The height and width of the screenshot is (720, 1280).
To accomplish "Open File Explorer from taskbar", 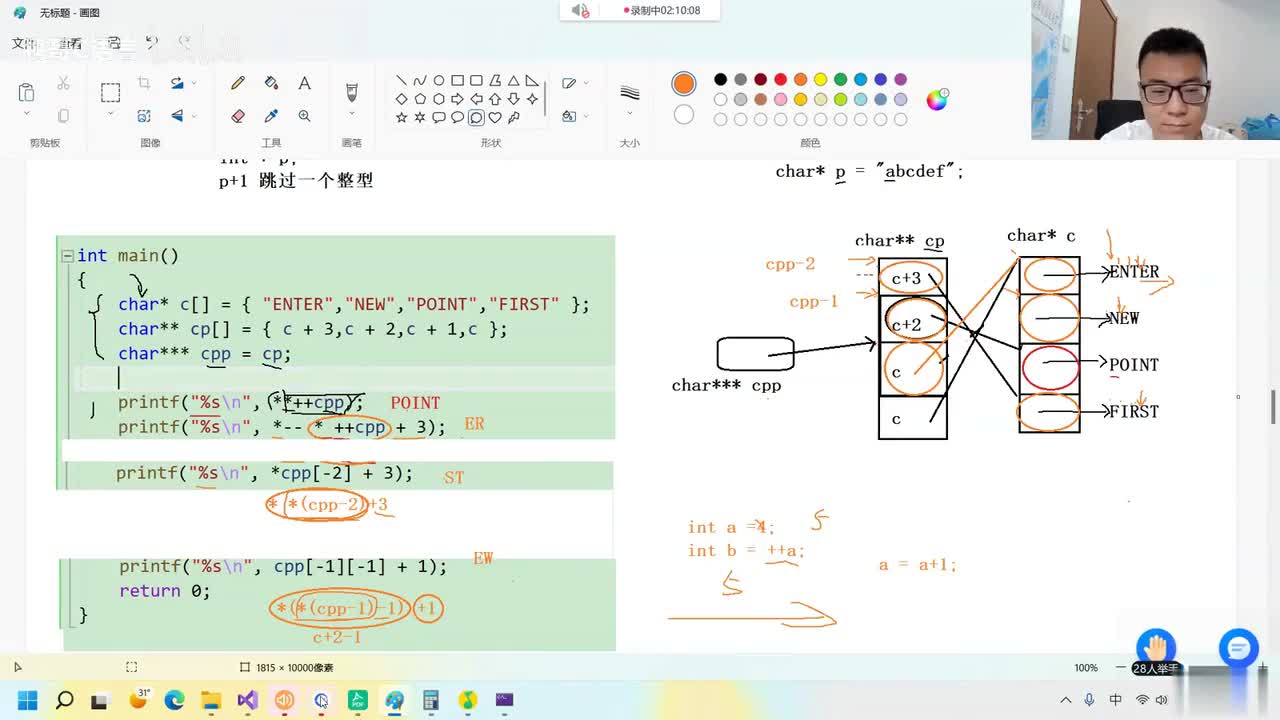I will (211, 700).
